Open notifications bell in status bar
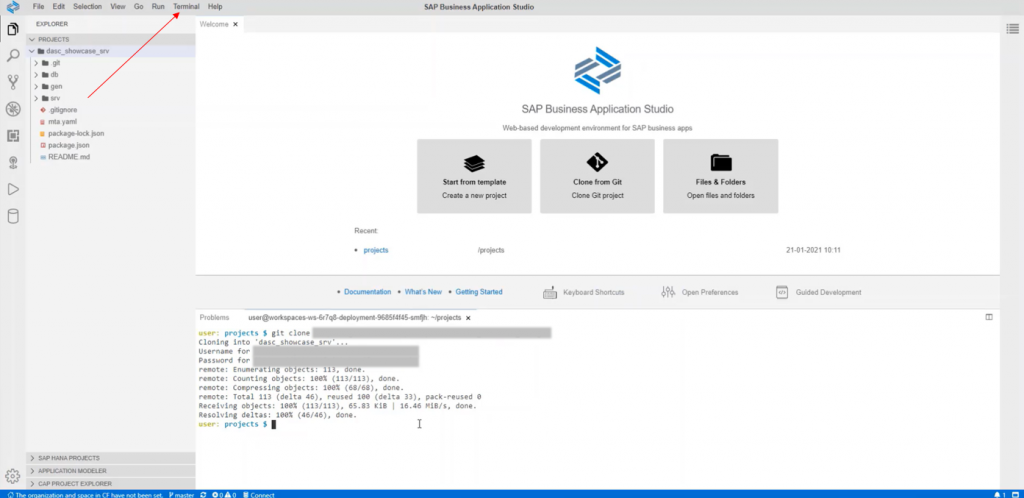 tap(999, 495)
